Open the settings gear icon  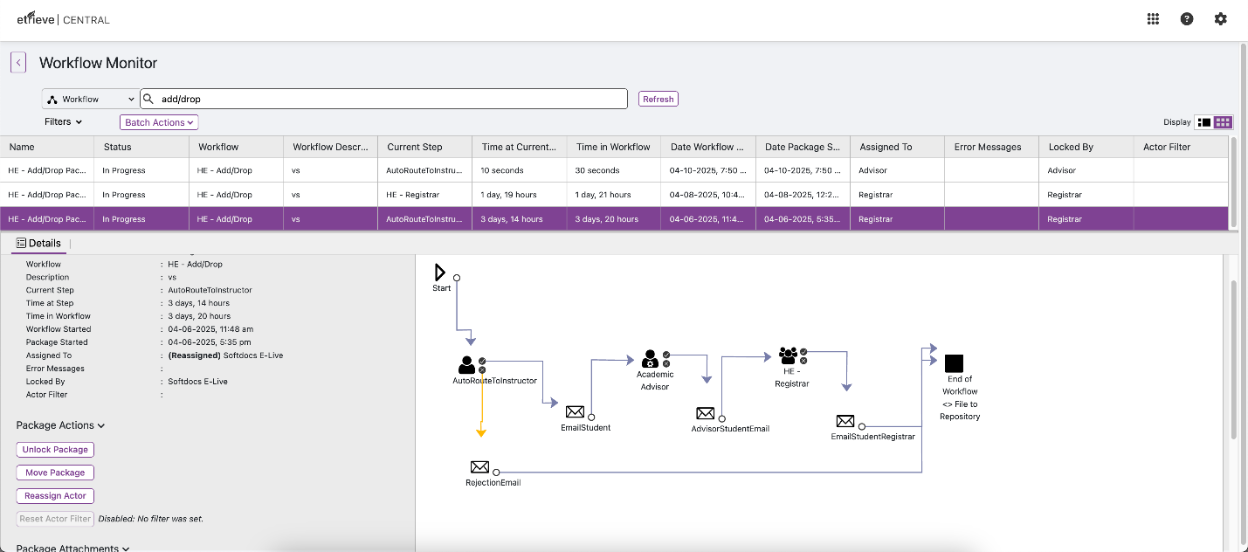point(1220,19)
